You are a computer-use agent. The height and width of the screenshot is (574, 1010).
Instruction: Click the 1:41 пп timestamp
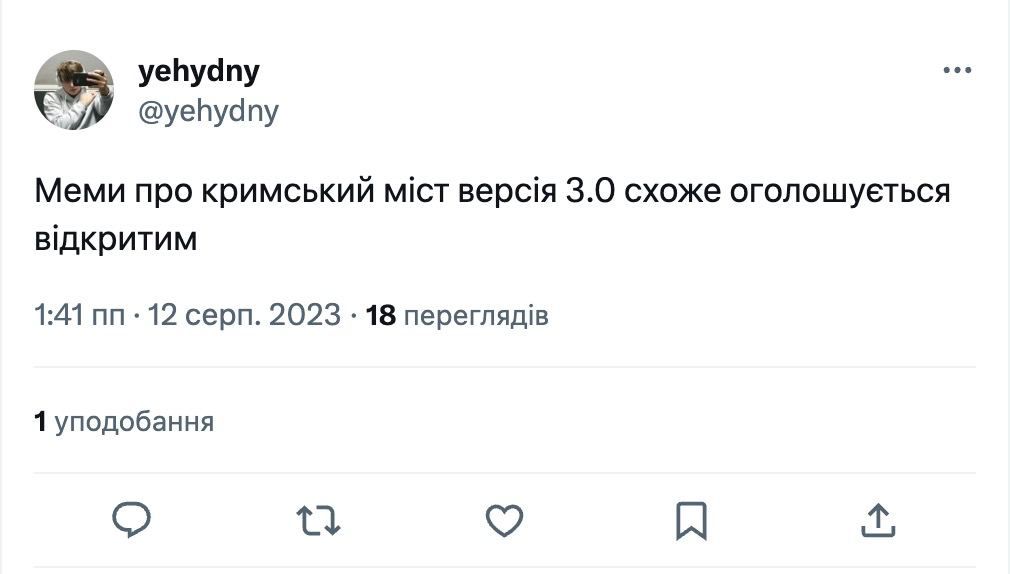tap(79, 317)
